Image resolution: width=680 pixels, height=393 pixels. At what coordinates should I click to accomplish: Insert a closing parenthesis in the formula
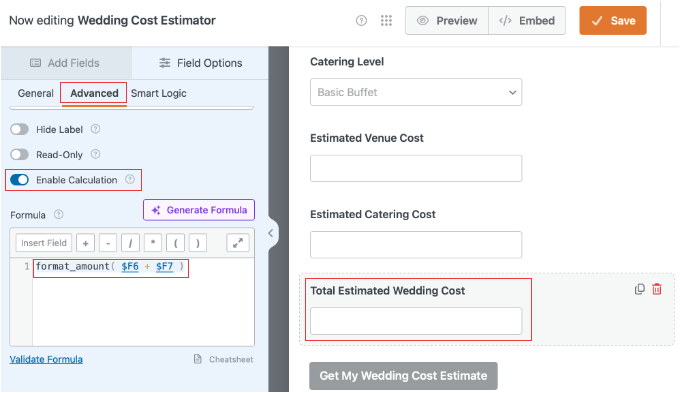[x=198, y=243]
